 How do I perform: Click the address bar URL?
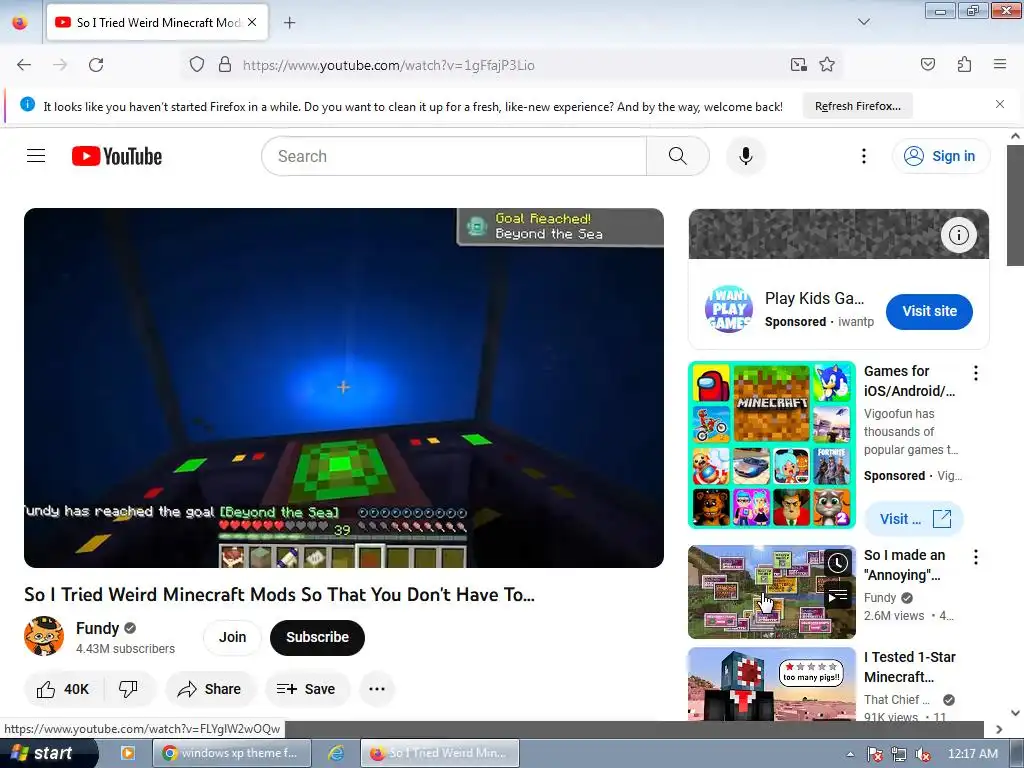click(x=389, y=65)
